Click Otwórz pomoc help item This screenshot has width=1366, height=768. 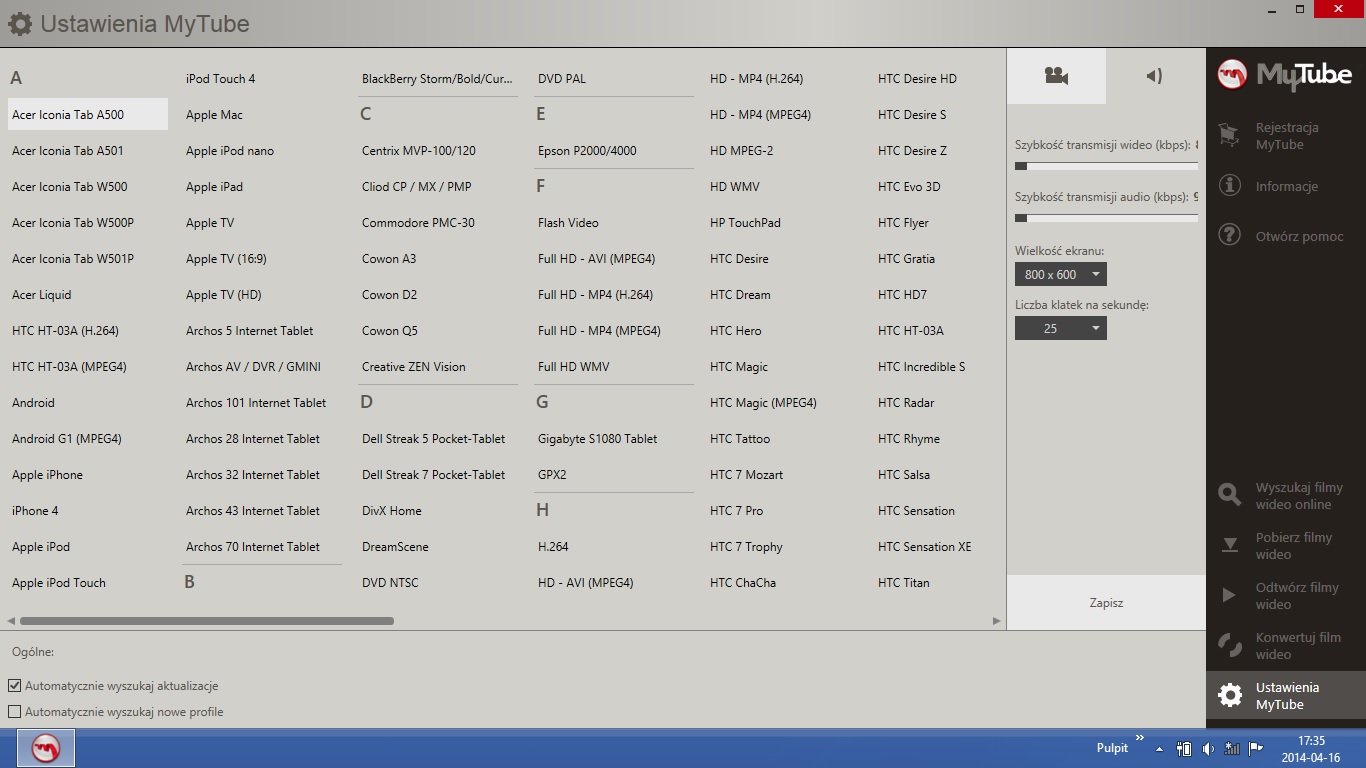[x=1286, y=236]
